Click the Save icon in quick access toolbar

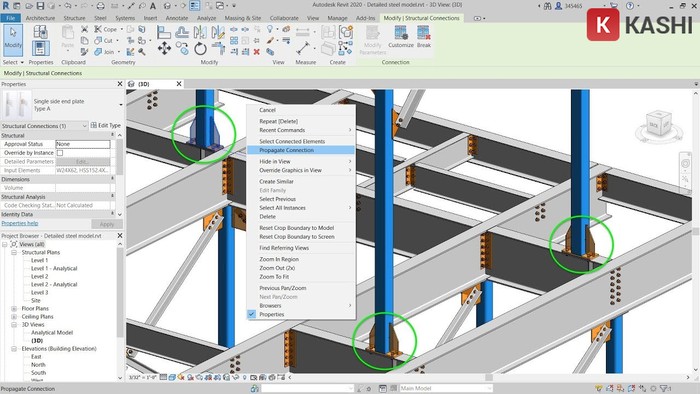40,6
